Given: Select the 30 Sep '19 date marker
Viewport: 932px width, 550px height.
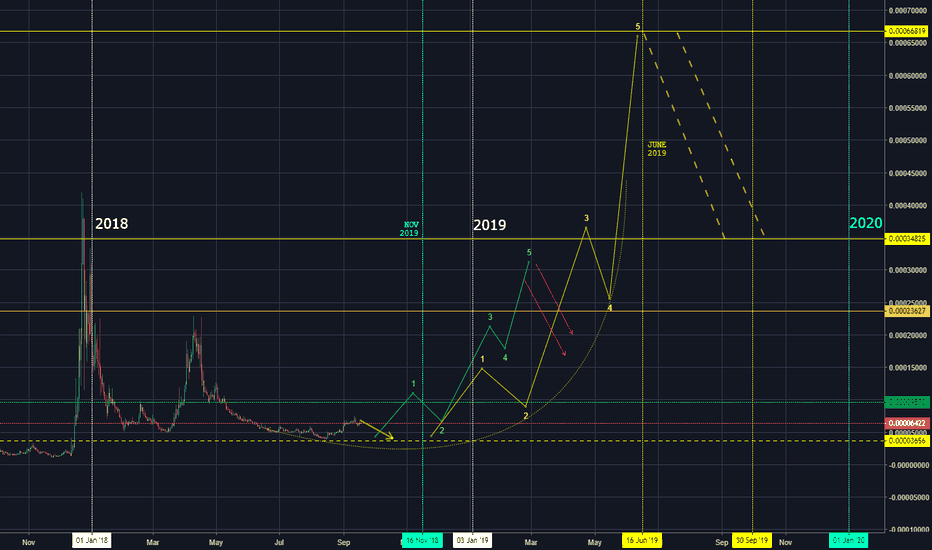Looking at the screenshot, I should [752, 540].
